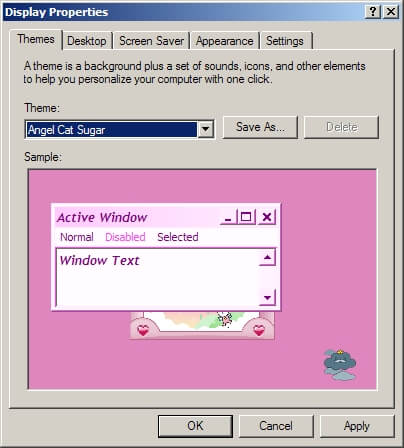
Task: Click the sample scrollbar up arrow
Action: (x=267, y=257)
